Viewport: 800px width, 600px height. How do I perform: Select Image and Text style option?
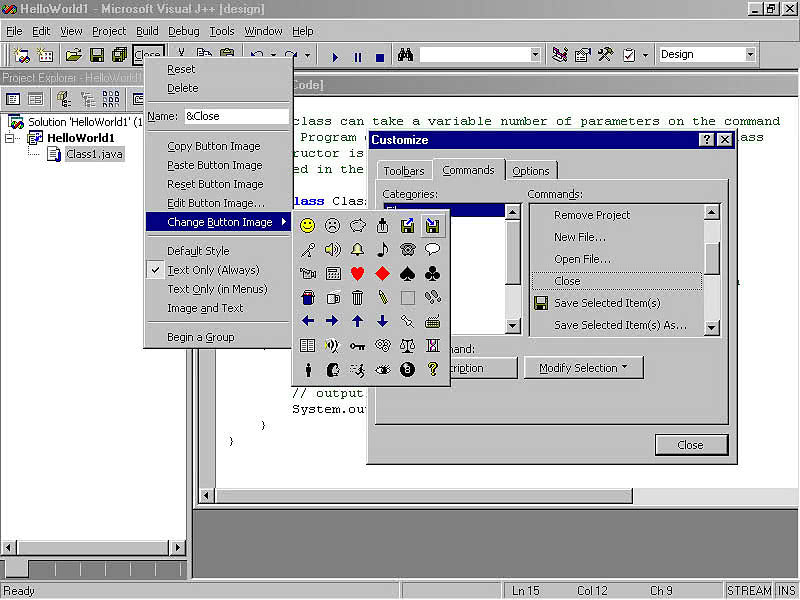click(x=218, y=308)
